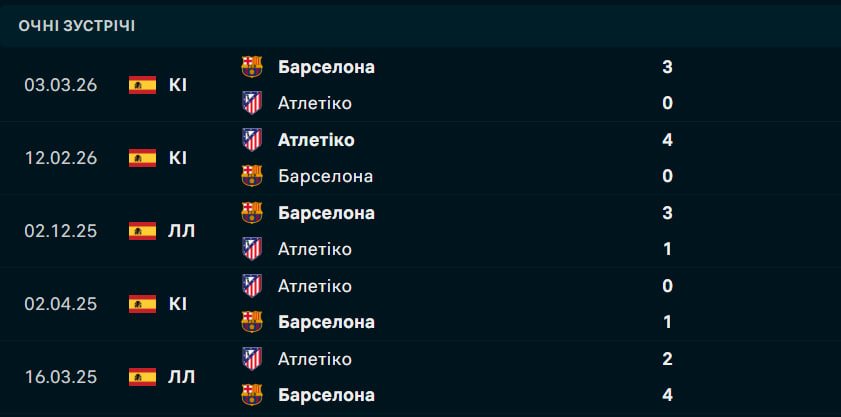Click the Очні зустрічі section header

pos(77,26)
